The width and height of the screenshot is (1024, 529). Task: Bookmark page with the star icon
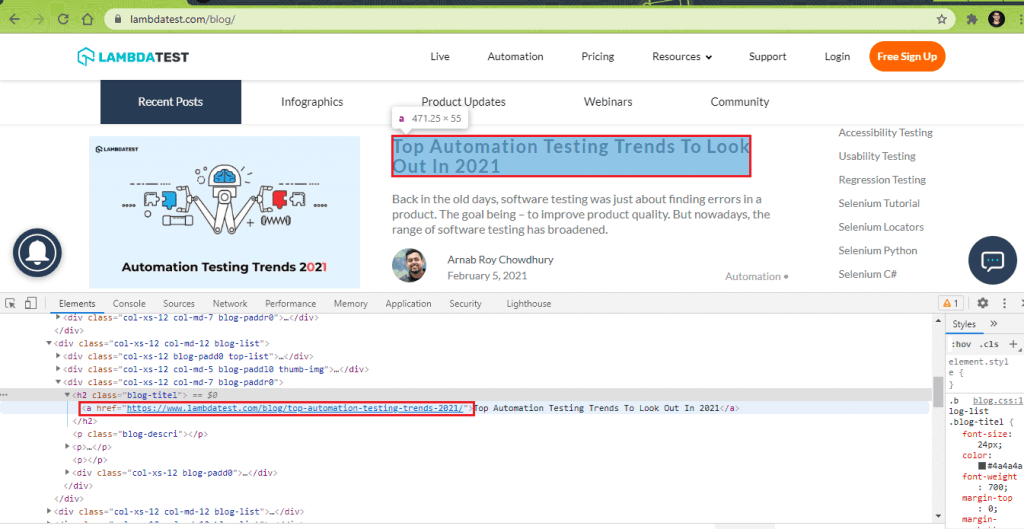941,19
